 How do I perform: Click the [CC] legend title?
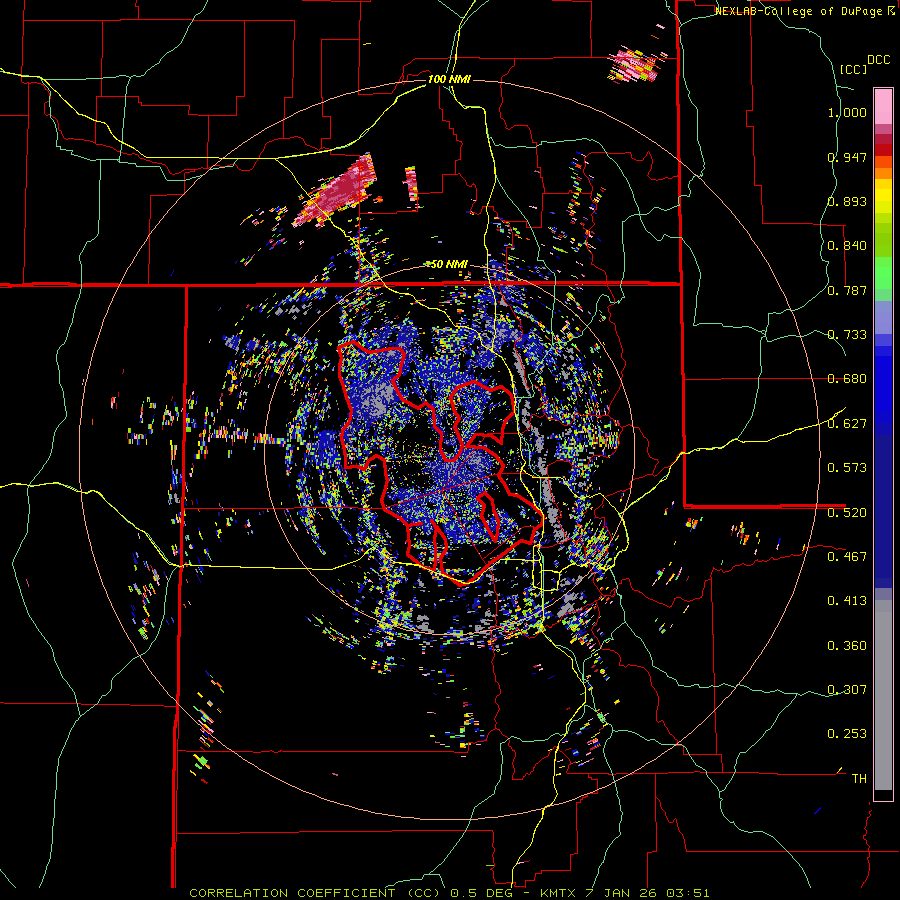854,69
